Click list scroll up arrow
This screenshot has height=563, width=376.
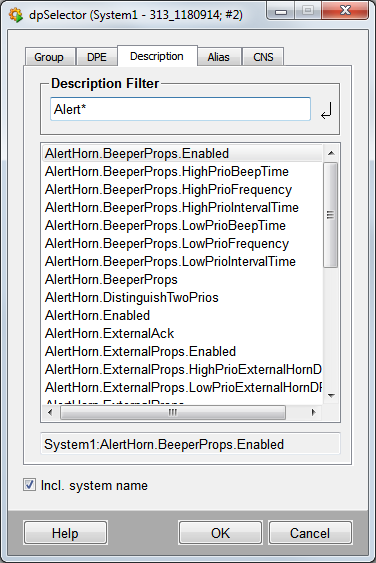[x=331, y=153]
